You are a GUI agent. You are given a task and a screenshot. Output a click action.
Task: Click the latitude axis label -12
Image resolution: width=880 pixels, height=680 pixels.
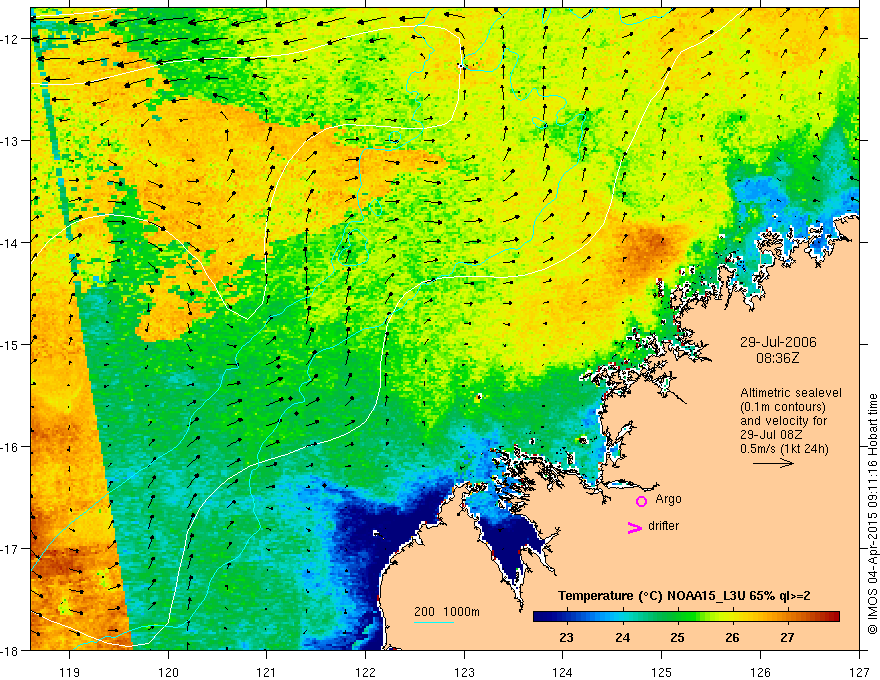point(11,39)
